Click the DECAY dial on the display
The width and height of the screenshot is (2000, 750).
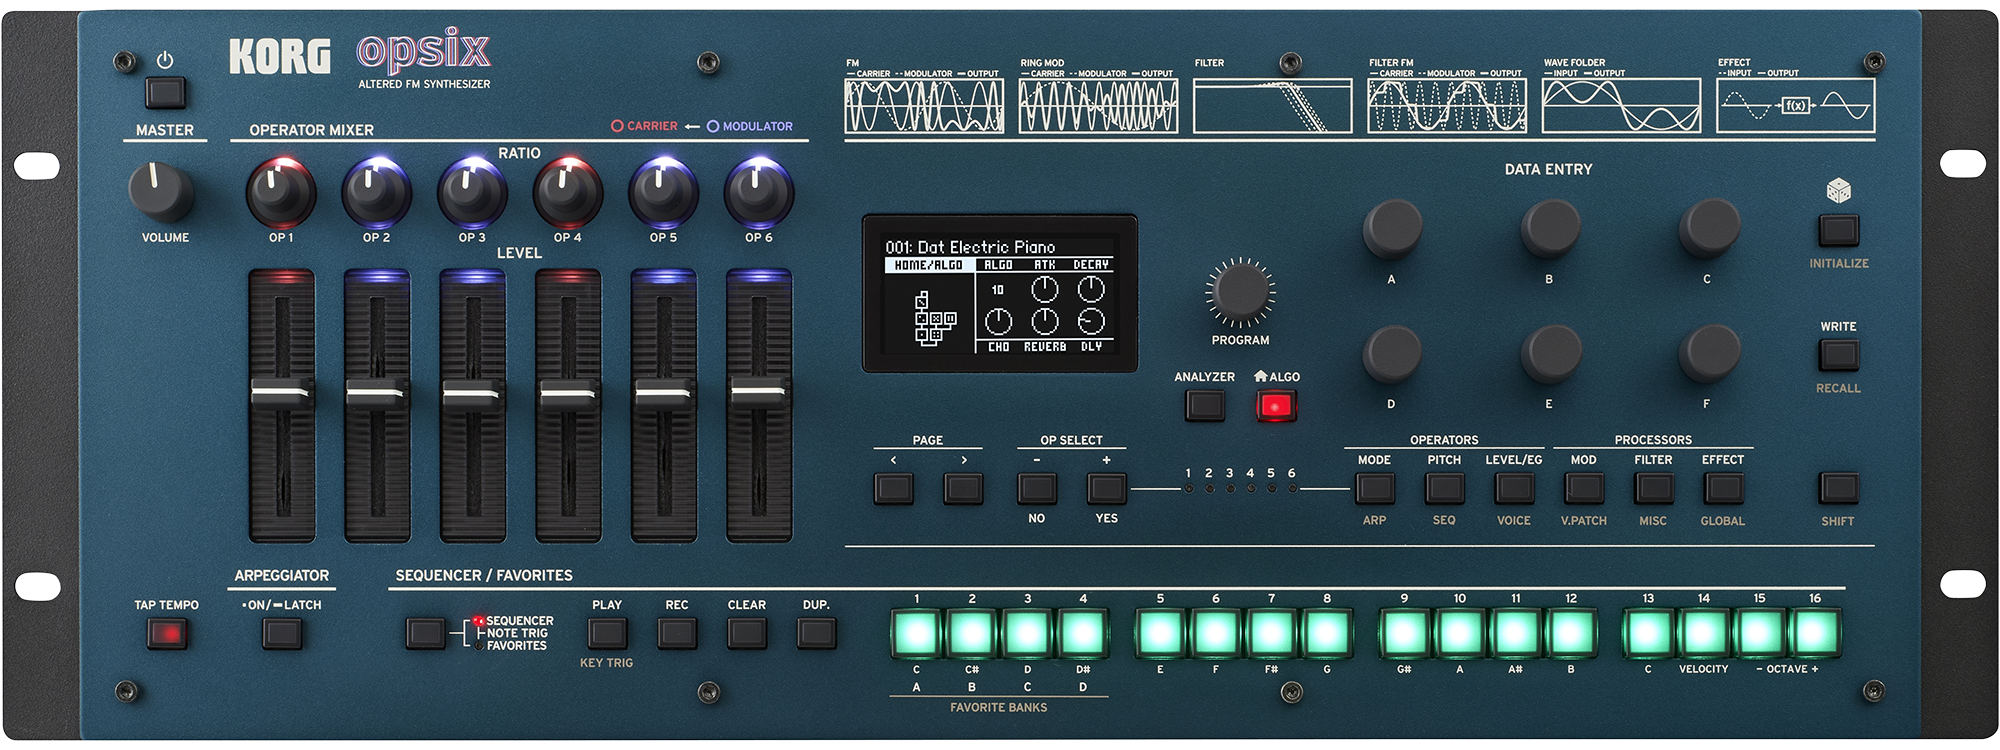(1090, 290)
